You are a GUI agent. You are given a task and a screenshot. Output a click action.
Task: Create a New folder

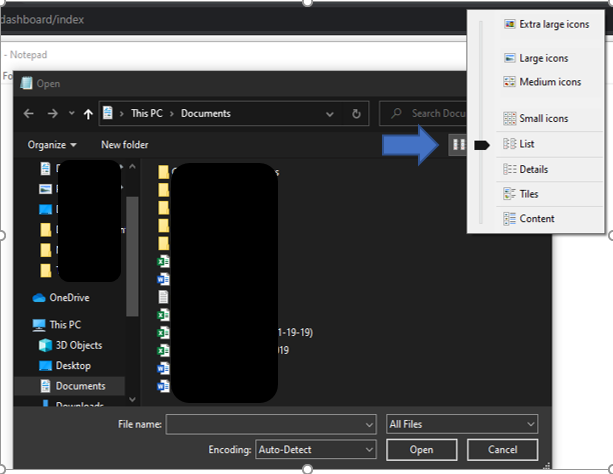point(125,145)
